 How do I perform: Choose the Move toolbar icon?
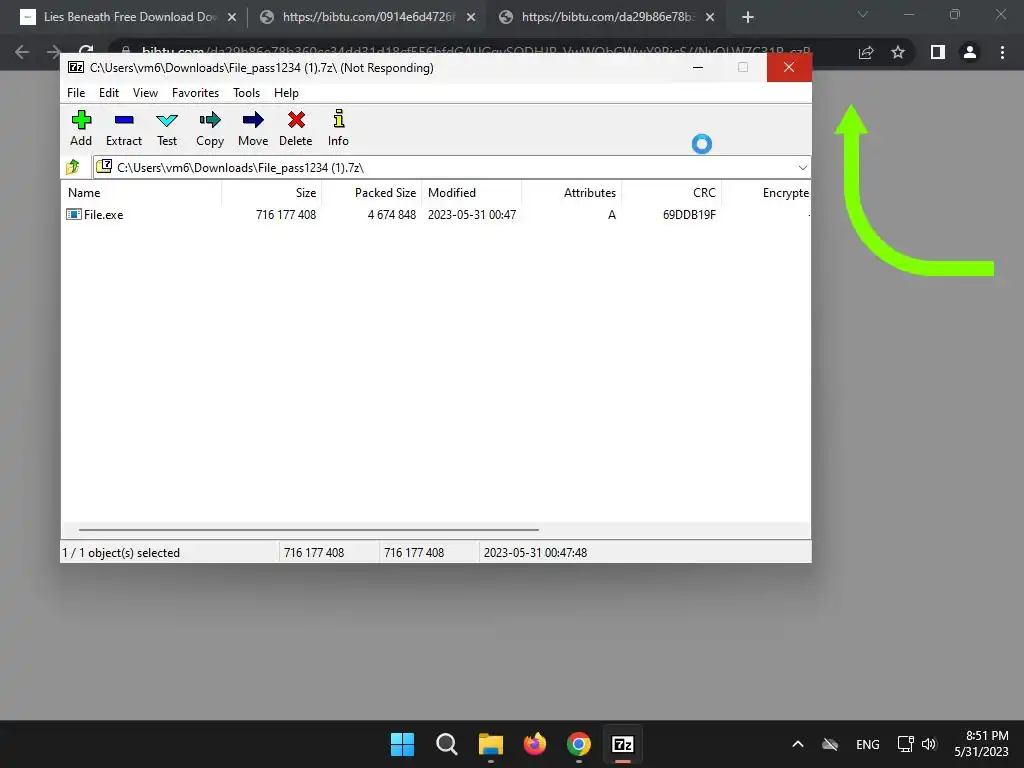(x=253, y=128)
